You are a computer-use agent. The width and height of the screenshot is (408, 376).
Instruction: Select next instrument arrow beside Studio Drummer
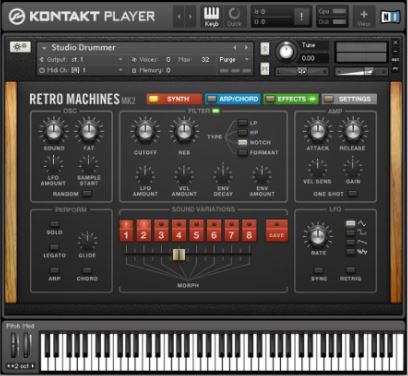(246, 48)
